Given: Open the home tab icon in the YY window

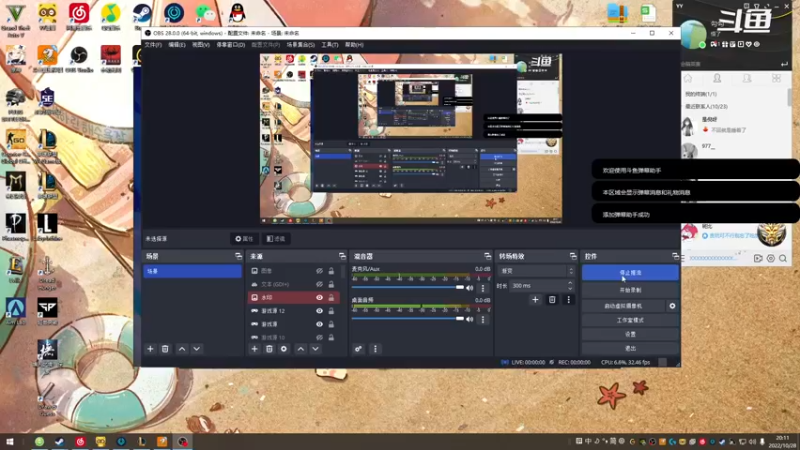Looking at the screenshot, I should [x=688, y=78].
